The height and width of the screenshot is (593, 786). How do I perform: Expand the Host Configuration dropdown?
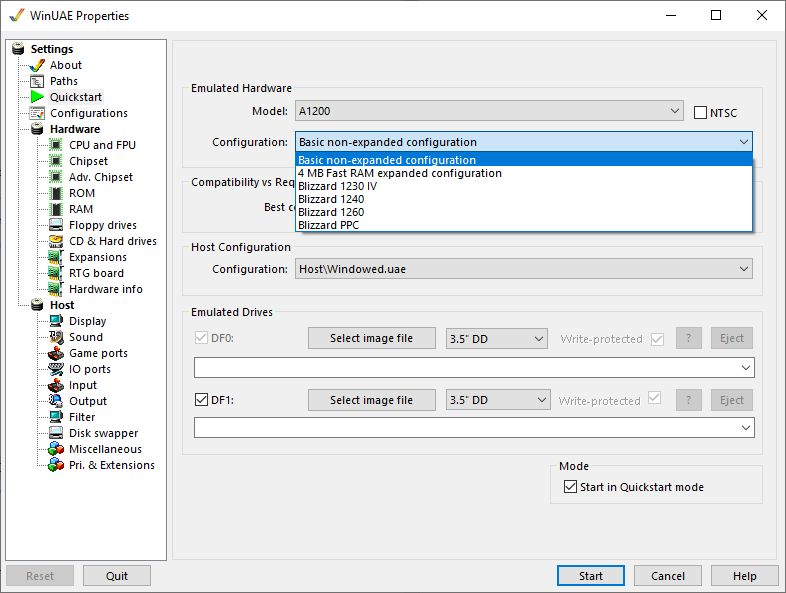click(x=523, y=269)
